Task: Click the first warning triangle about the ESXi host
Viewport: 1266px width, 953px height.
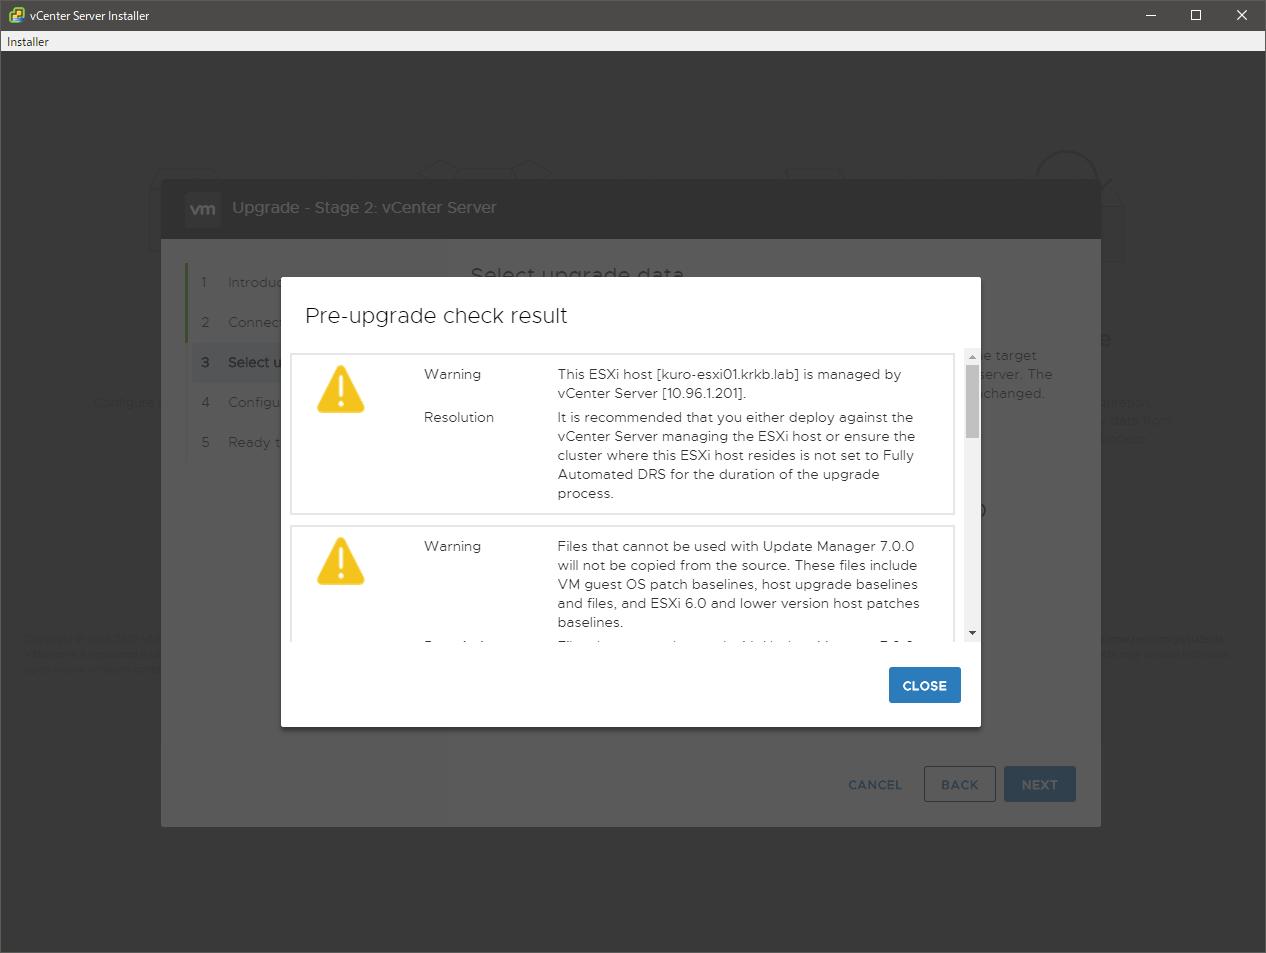Action: tap(341, 390)
